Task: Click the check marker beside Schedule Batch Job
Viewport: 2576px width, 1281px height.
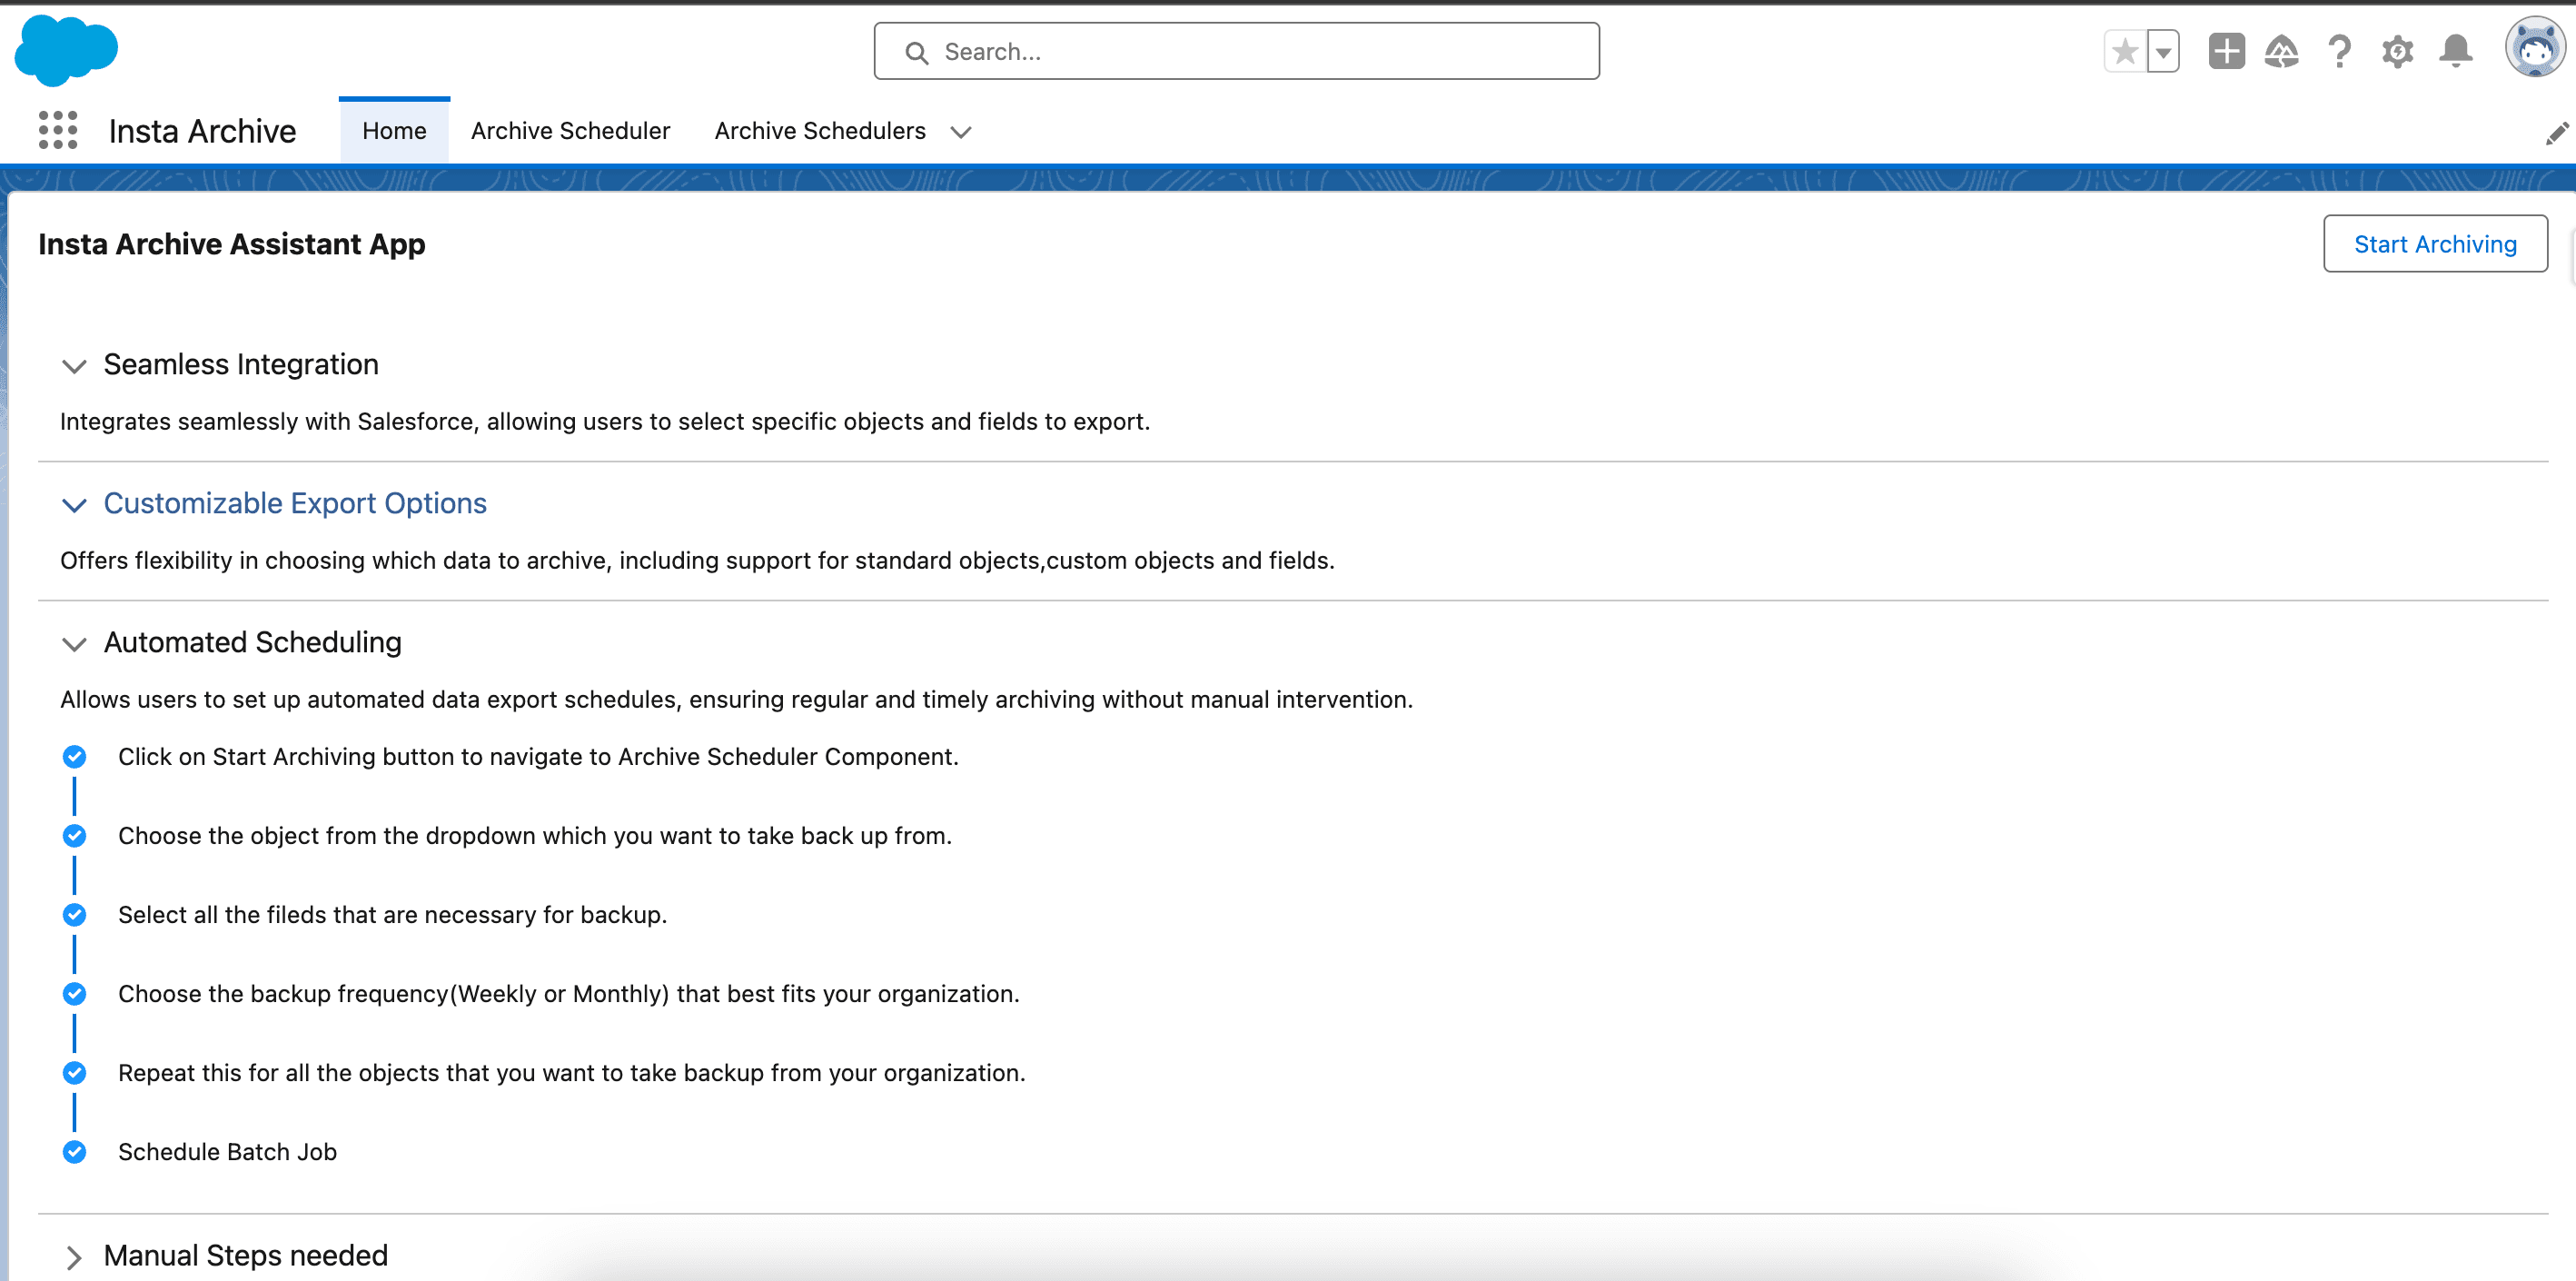Action: click(74, 1152)
